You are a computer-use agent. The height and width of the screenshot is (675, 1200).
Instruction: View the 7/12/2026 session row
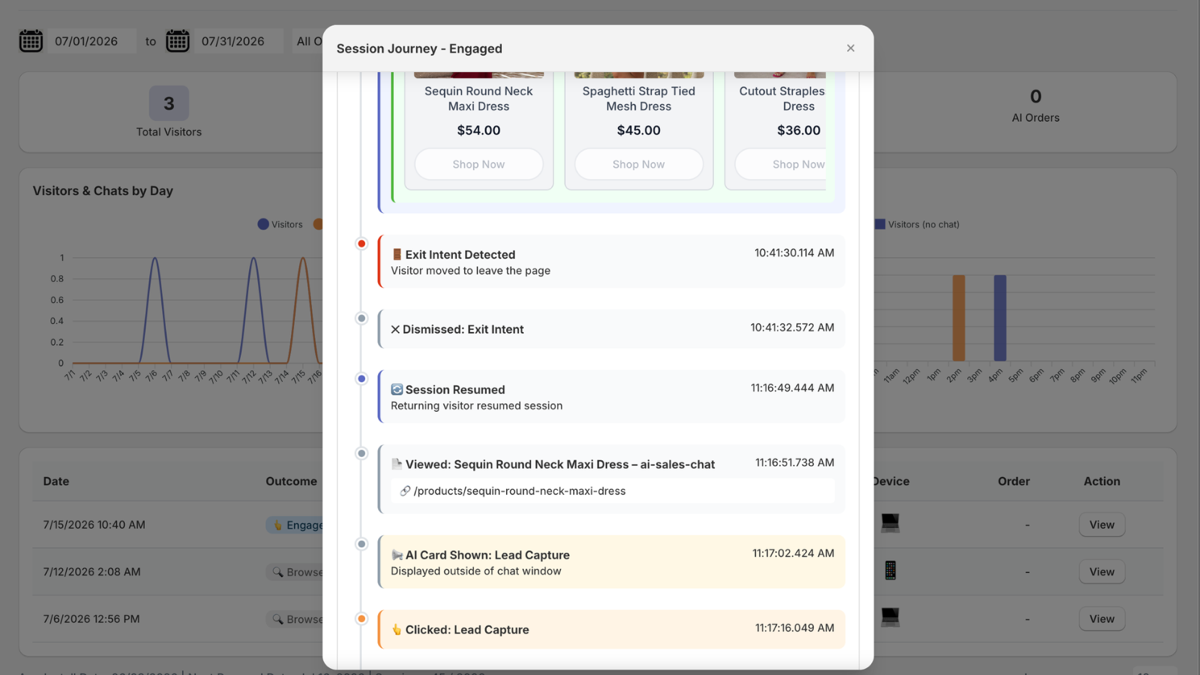[1102, 571]
